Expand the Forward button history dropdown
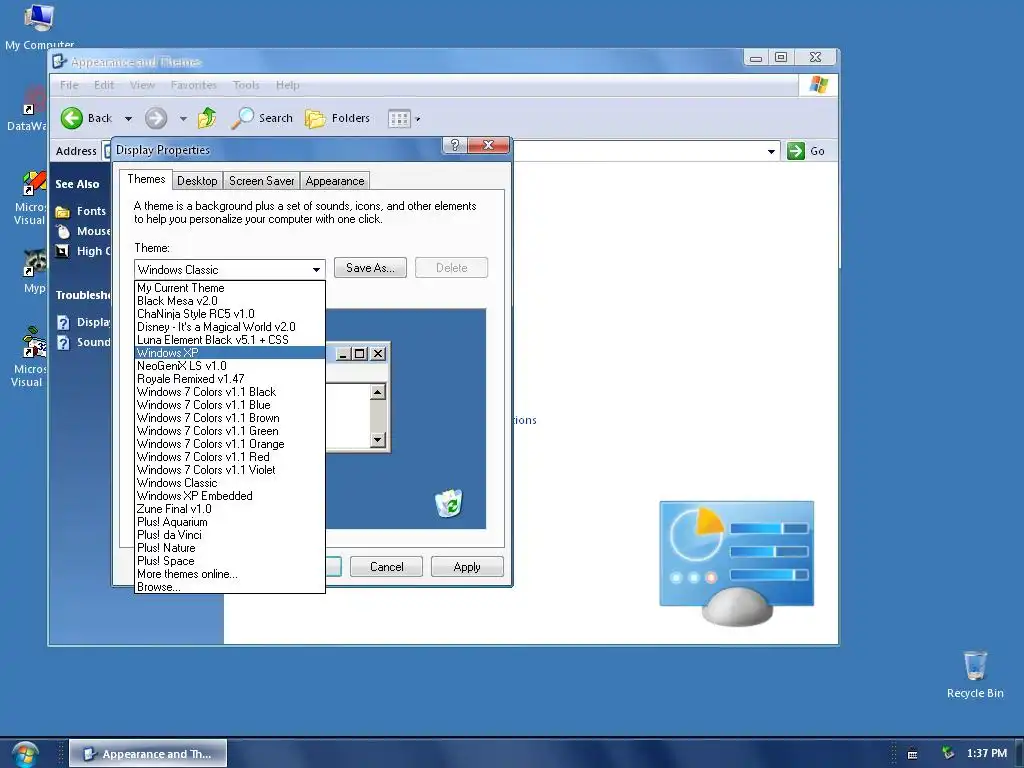The image size is (1024, 768). 184,119
